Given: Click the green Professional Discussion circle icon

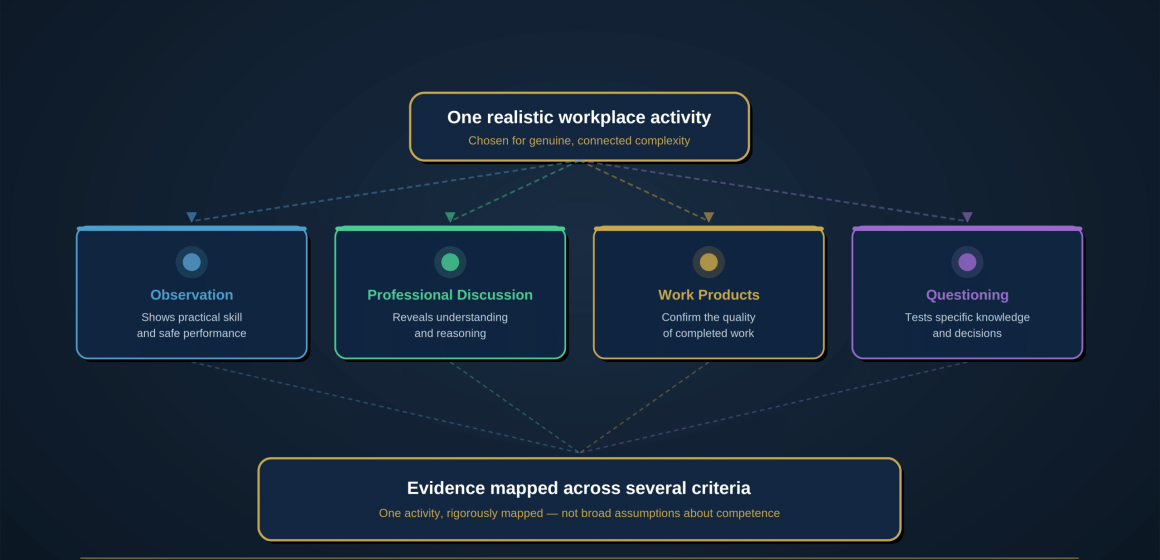Looking at the screenshot, I should pos(450,262).
